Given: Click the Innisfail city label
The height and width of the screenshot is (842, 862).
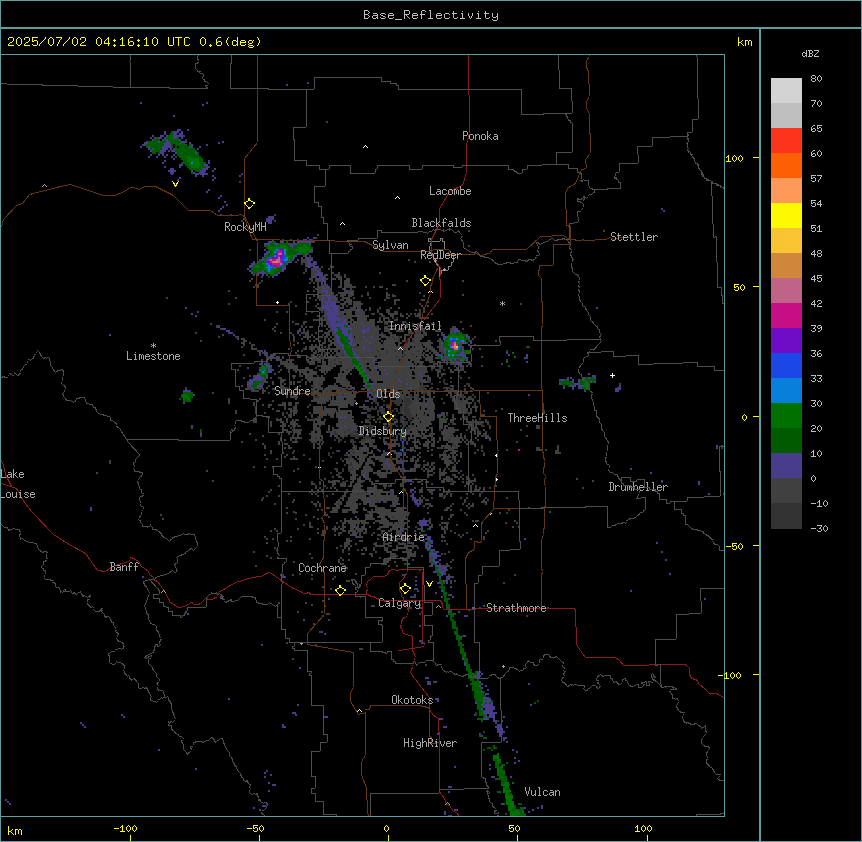Looking at the screenshot, I should coord(415,326).
